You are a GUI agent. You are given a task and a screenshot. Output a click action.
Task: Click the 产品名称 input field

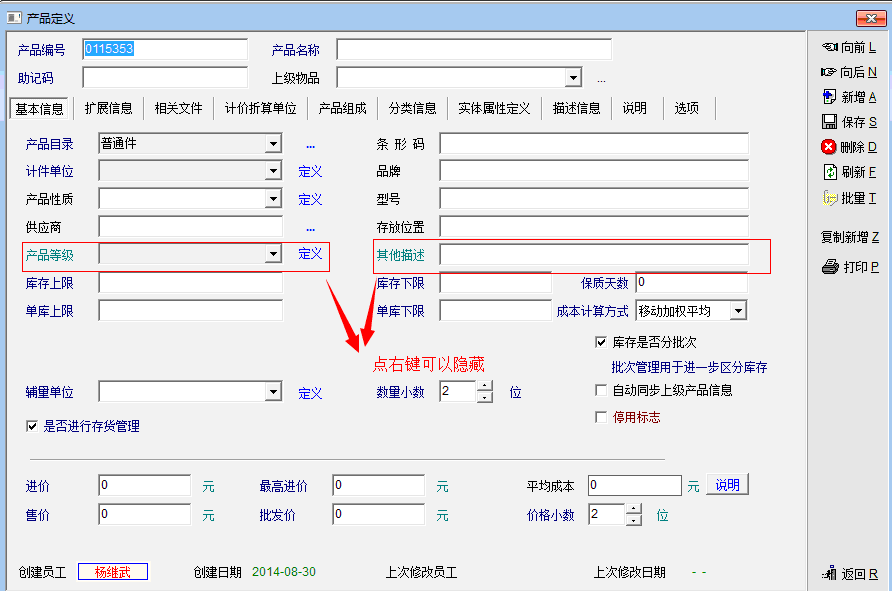click(473, 50)
